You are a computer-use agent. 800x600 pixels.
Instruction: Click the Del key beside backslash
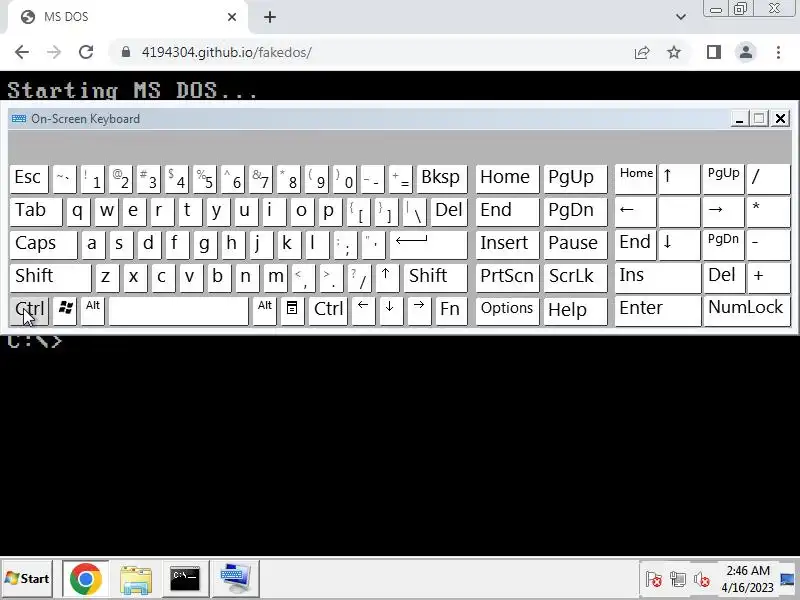coord(449,211)
